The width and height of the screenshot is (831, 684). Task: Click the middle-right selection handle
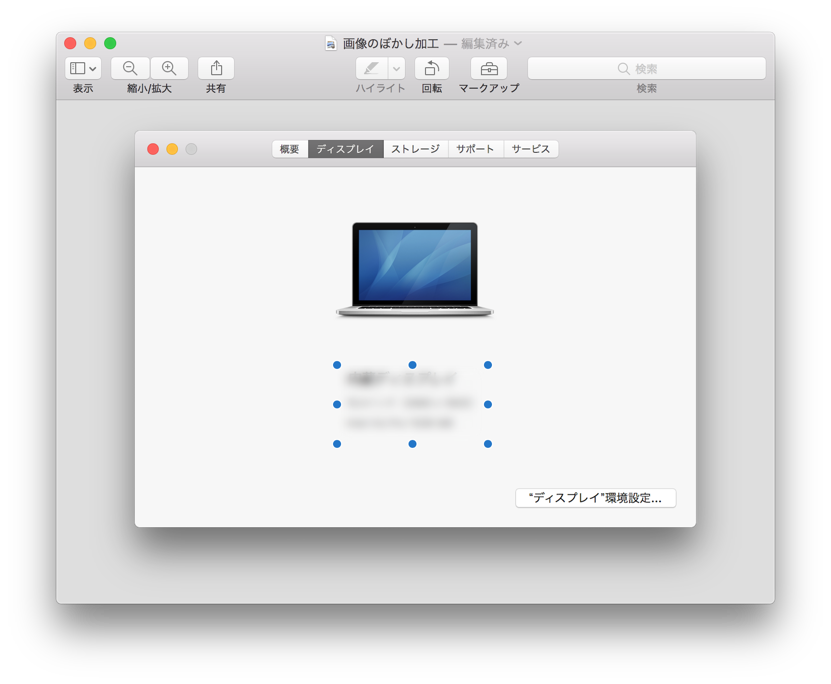pos(488,405)
